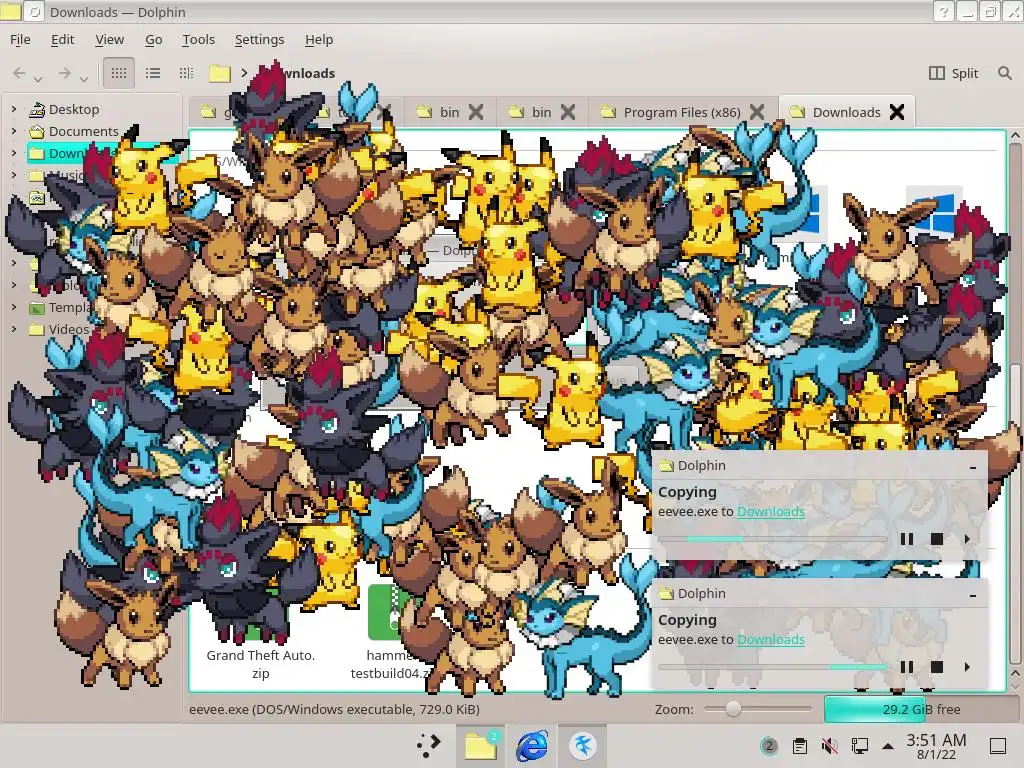The height and width of the screenshot is (768, 1024).
Task: Stop the lower eevee.exe copy job
Action: [936, 667]
